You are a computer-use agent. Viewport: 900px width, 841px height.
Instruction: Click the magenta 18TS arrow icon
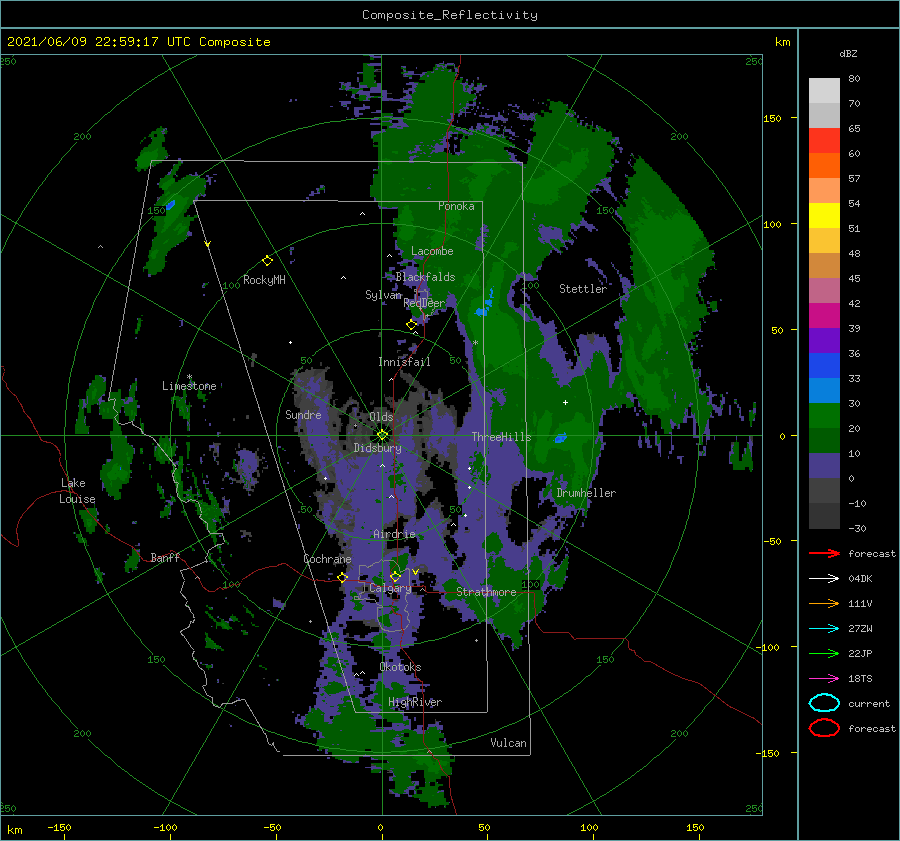click(824, 678)
